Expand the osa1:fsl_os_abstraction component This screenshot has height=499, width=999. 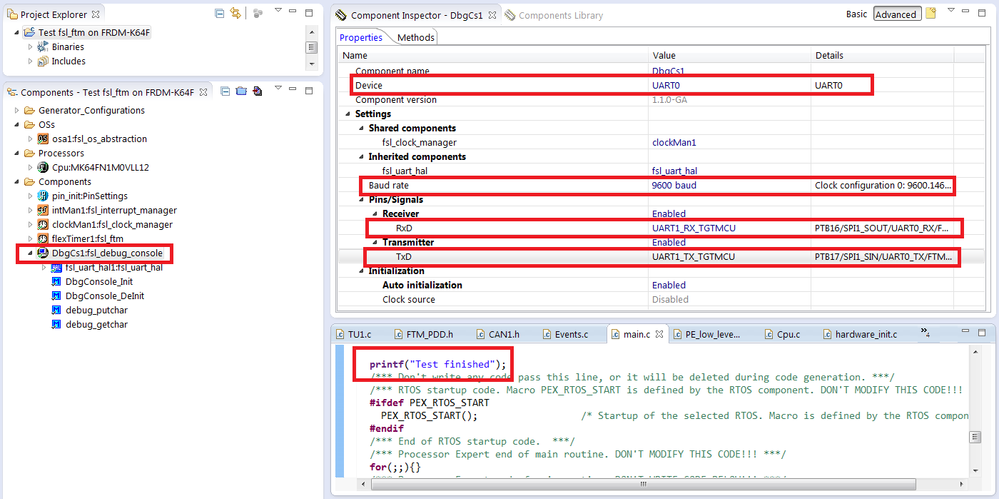pos(30,139)
